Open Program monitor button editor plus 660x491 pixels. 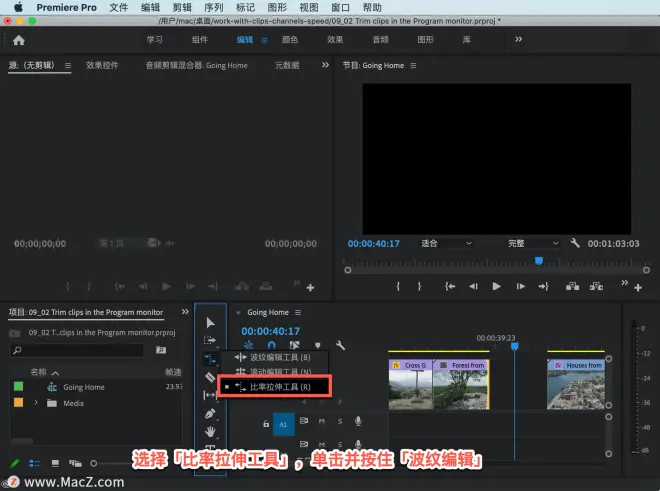[638, 288]
